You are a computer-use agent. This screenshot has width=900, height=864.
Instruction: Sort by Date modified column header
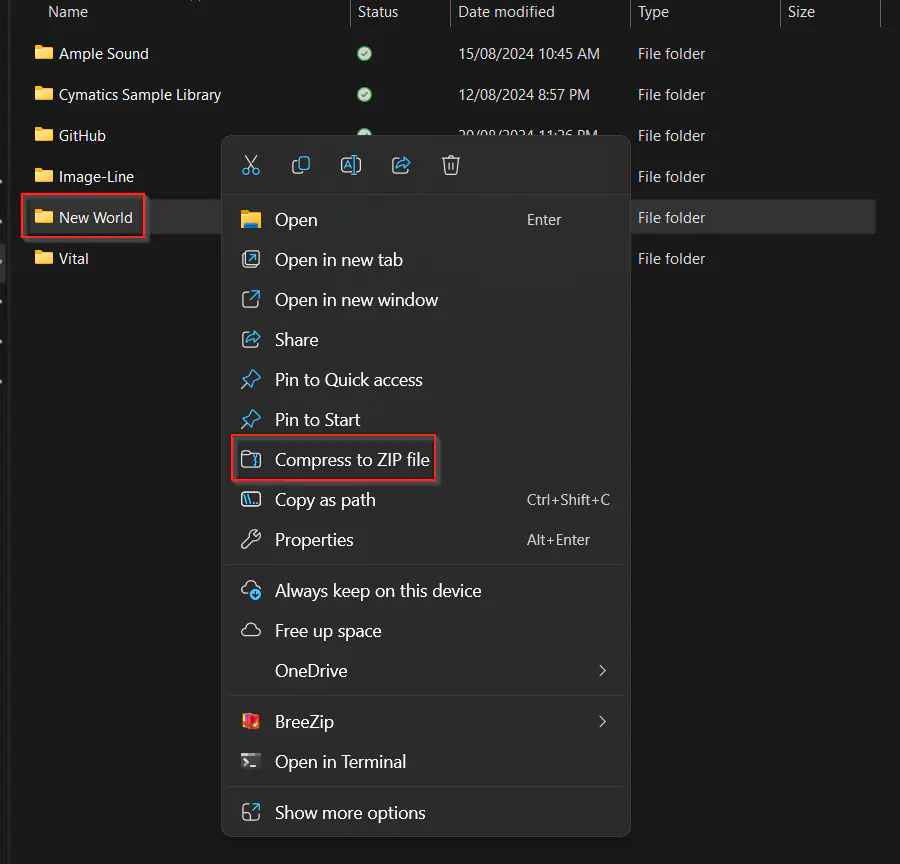coord(506,12)
